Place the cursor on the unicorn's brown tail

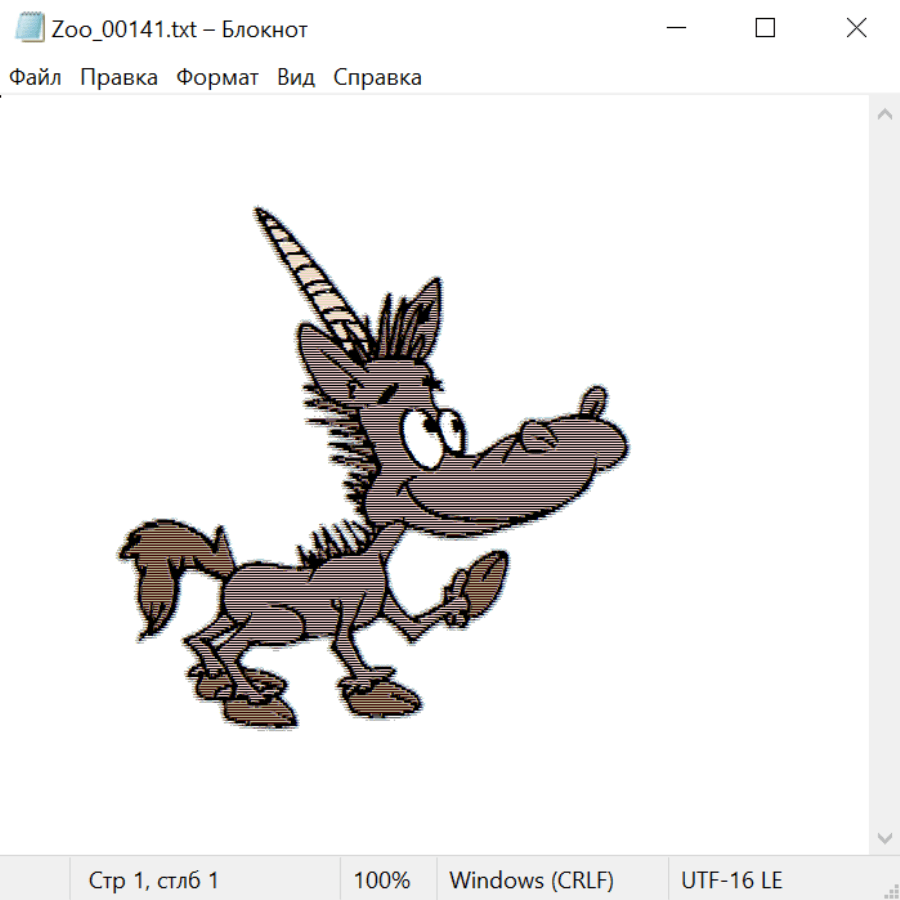[x=160, y=570]
